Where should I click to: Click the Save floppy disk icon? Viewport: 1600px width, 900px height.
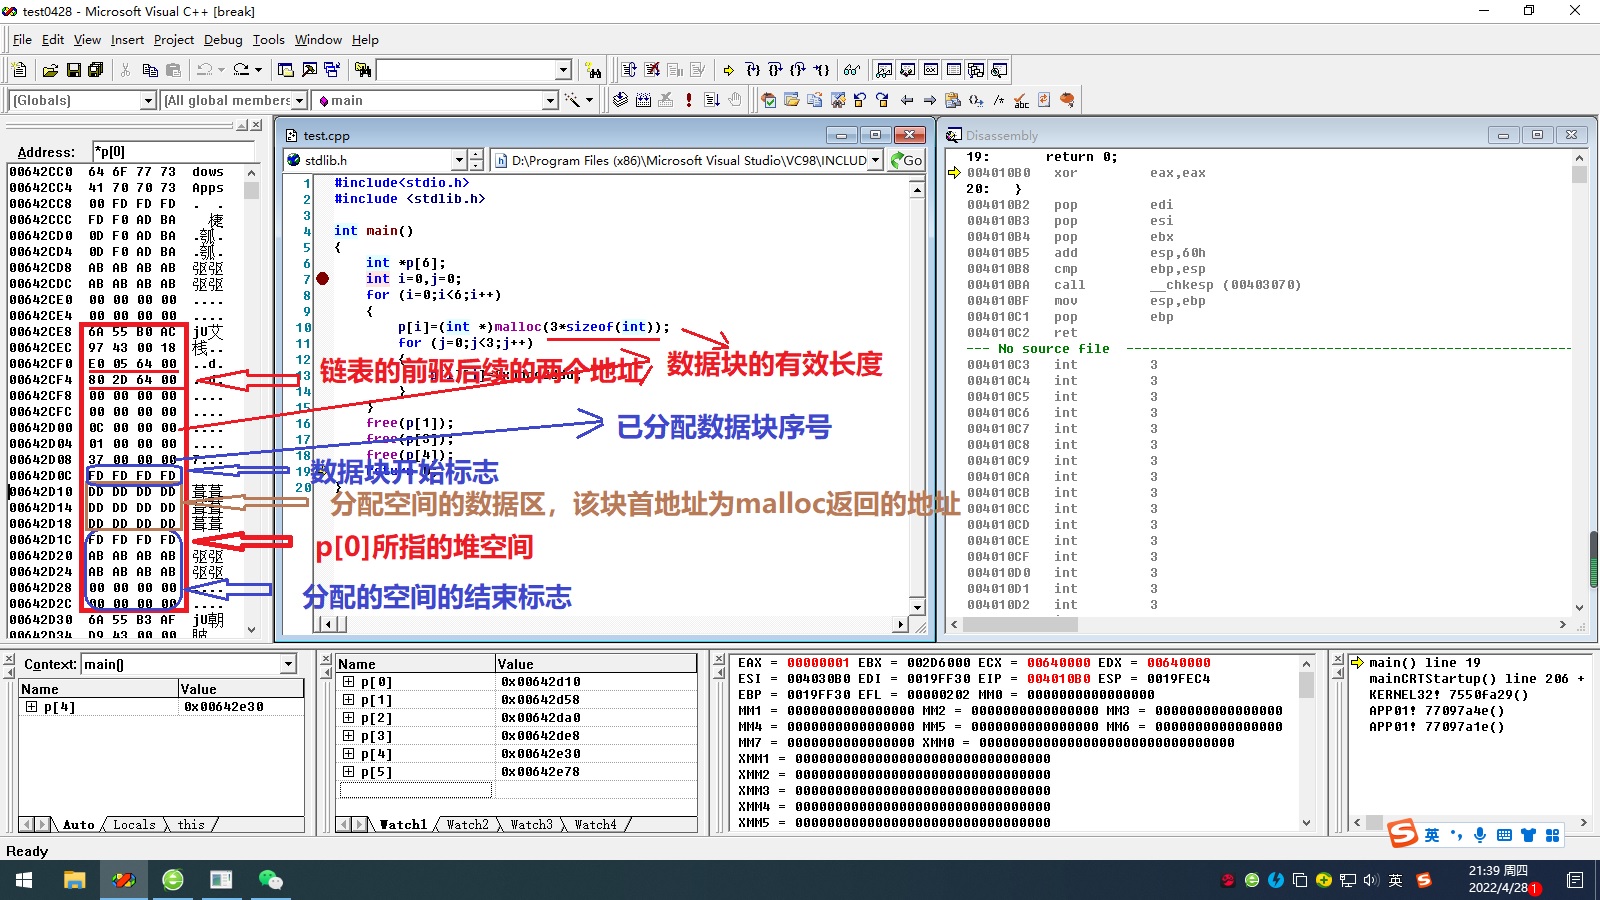coord(73,70)
